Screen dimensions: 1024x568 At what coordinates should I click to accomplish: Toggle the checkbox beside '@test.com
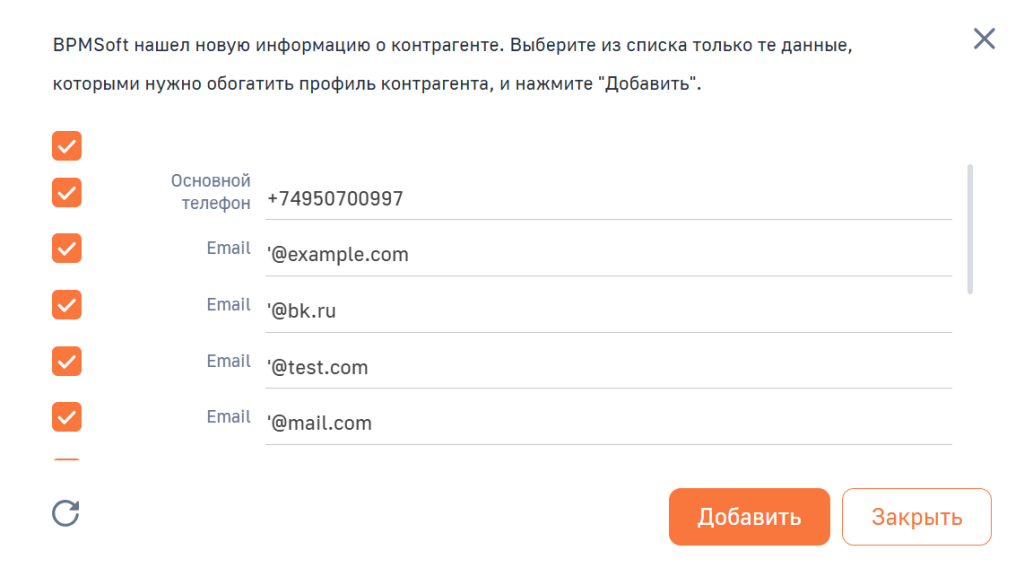(x=67, y=360)
